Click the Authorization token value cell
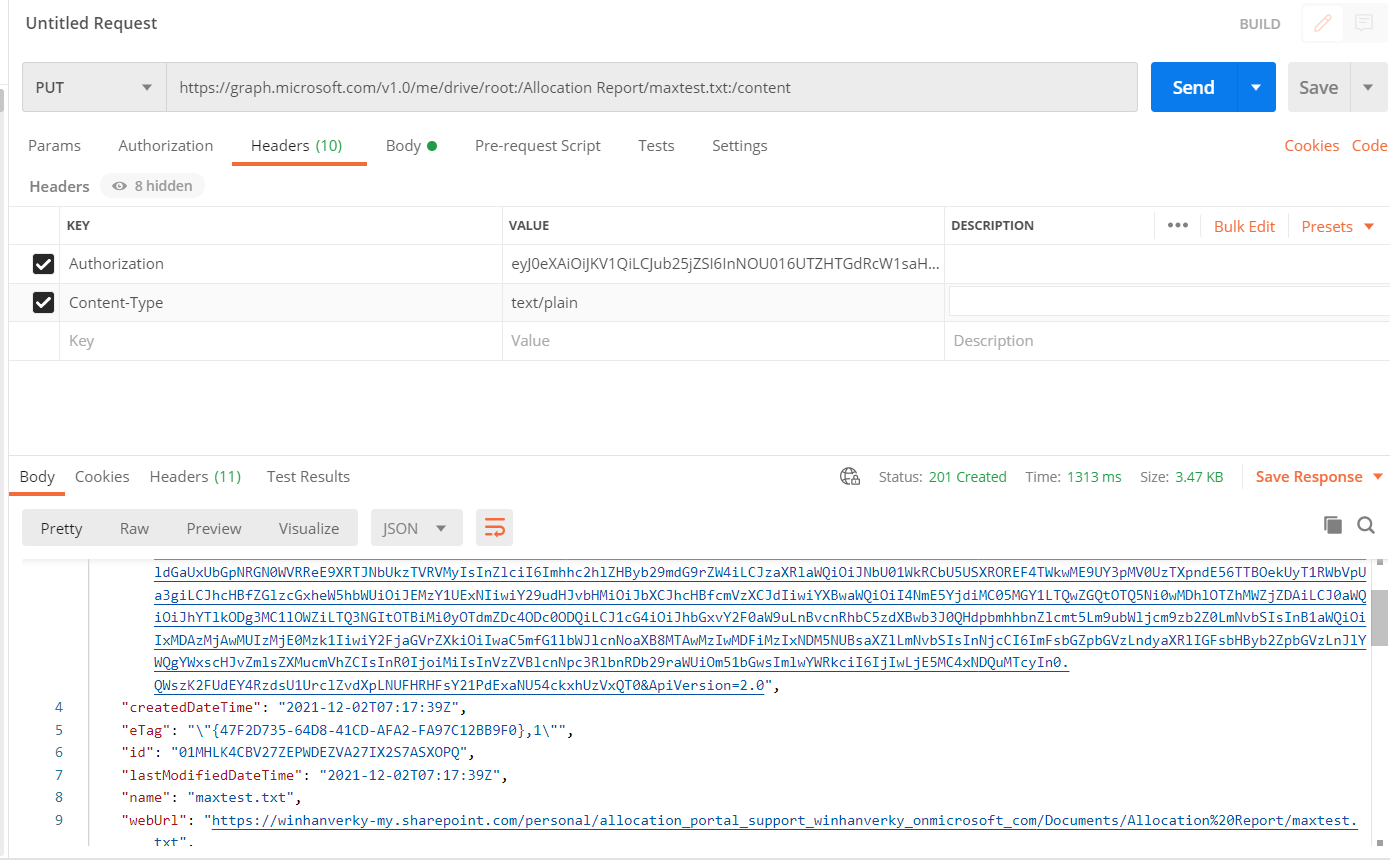 coord(723,264)
